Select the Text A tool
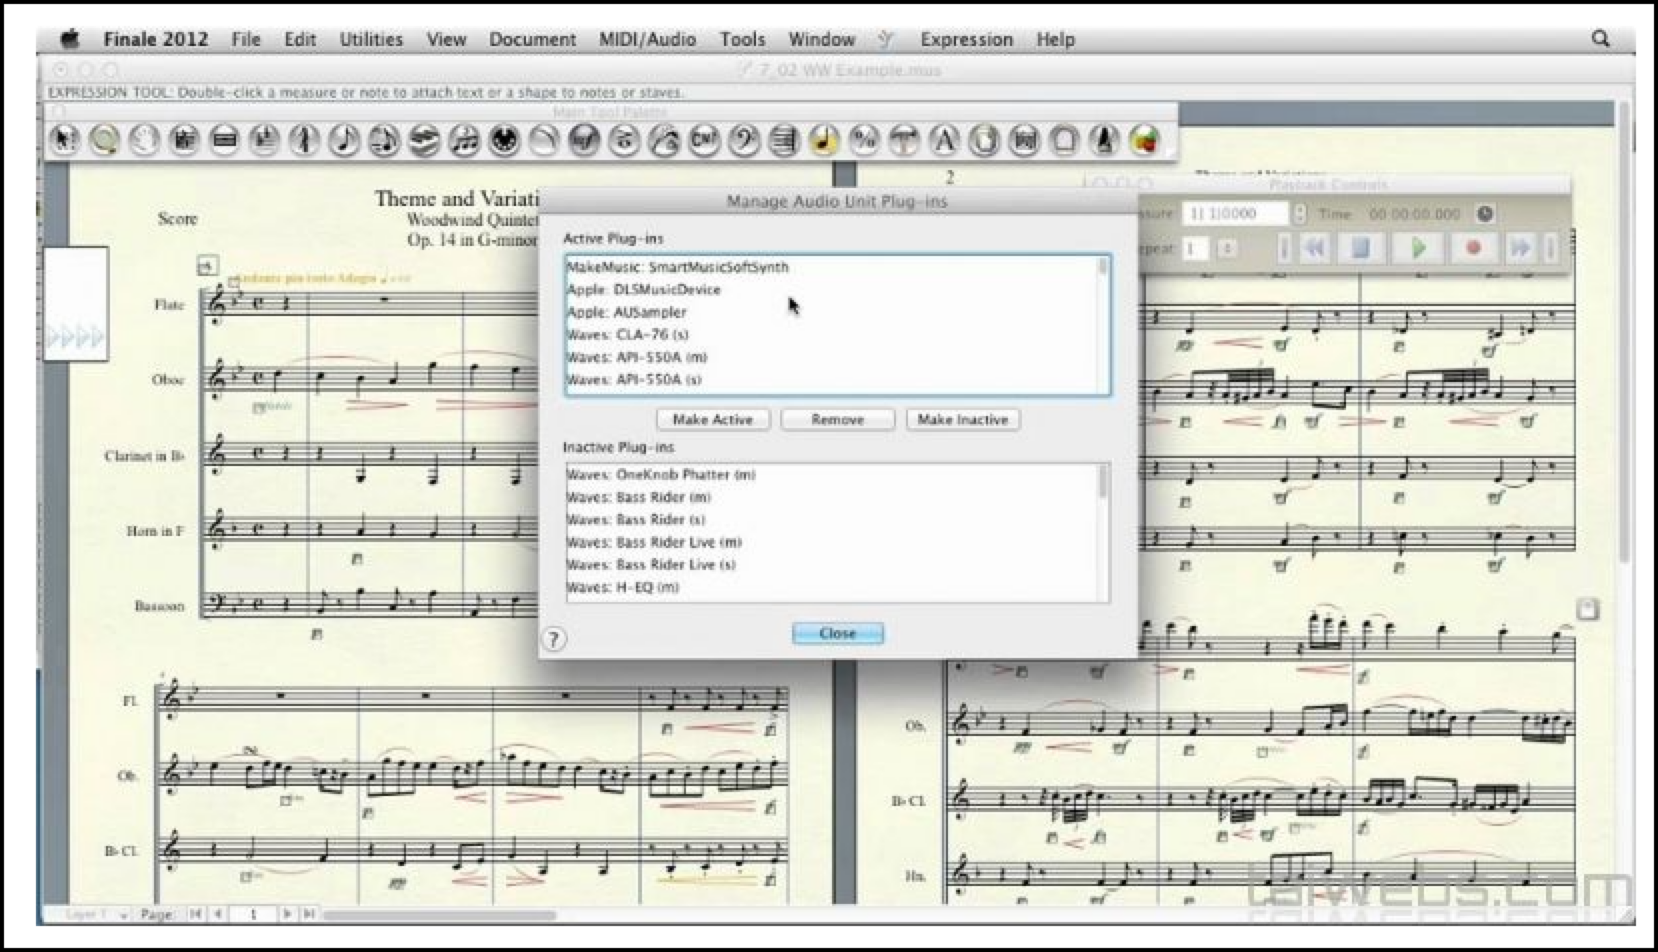Screen dimensions: 1658x952 point(944,140)
